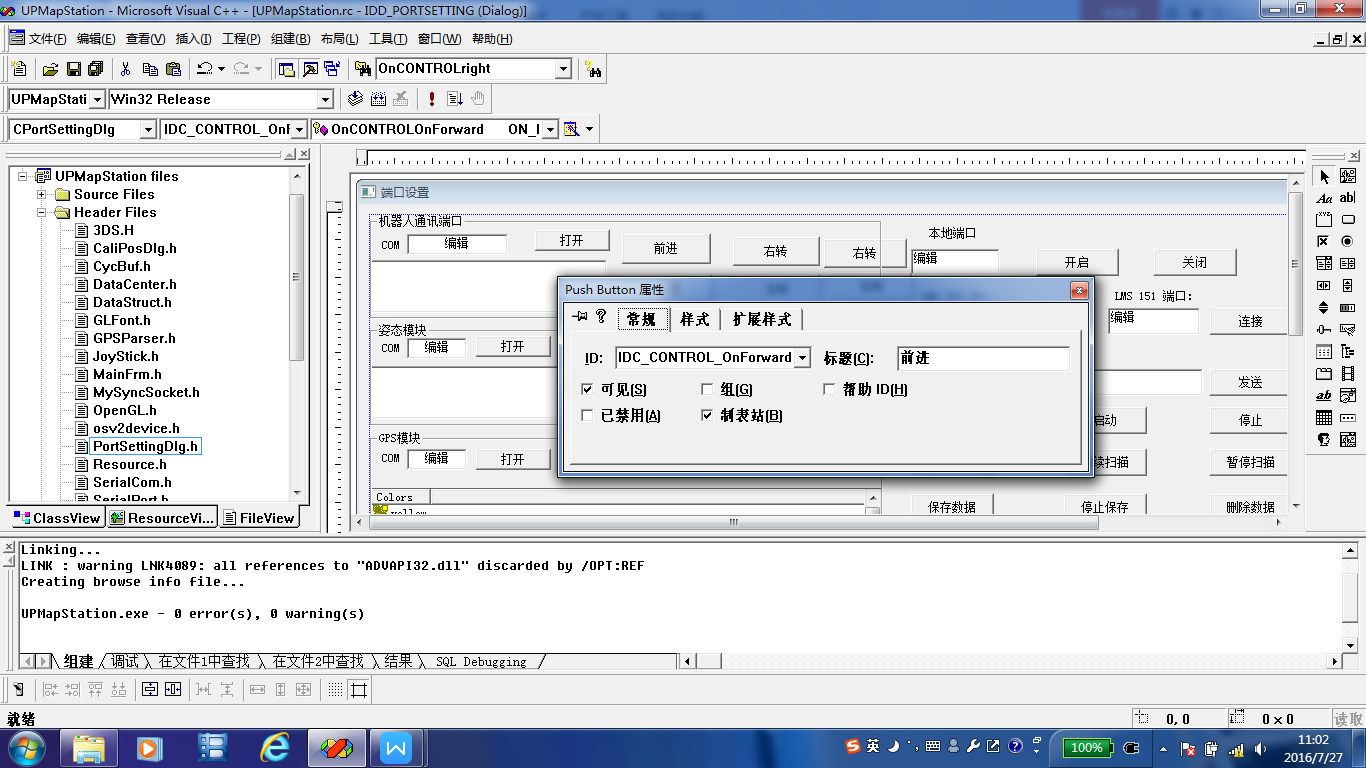Enable the 帮助 ID(H) checkbox

(829, 389)
